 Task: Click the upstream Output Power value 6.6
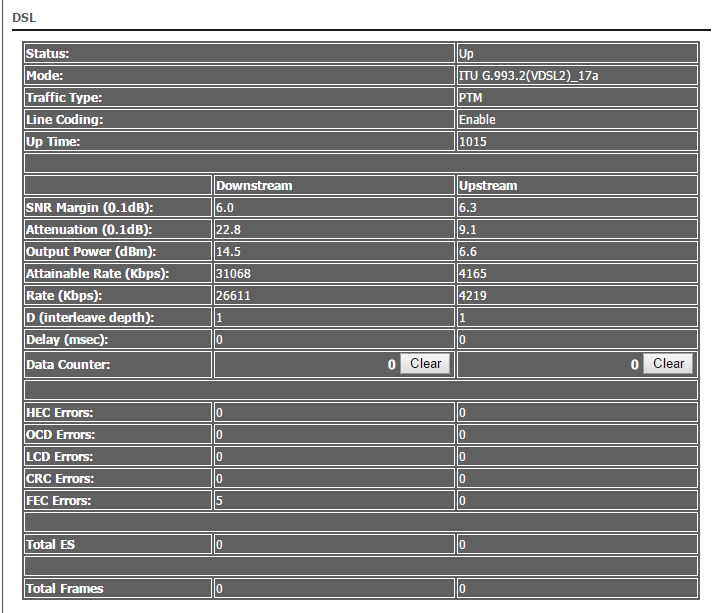468,252
